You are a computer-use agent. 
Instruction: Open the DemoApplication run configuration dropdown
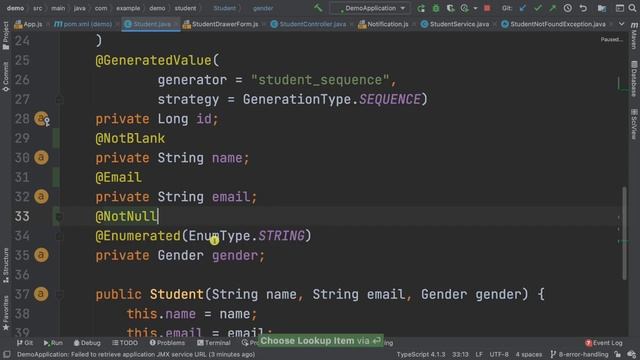371,8
